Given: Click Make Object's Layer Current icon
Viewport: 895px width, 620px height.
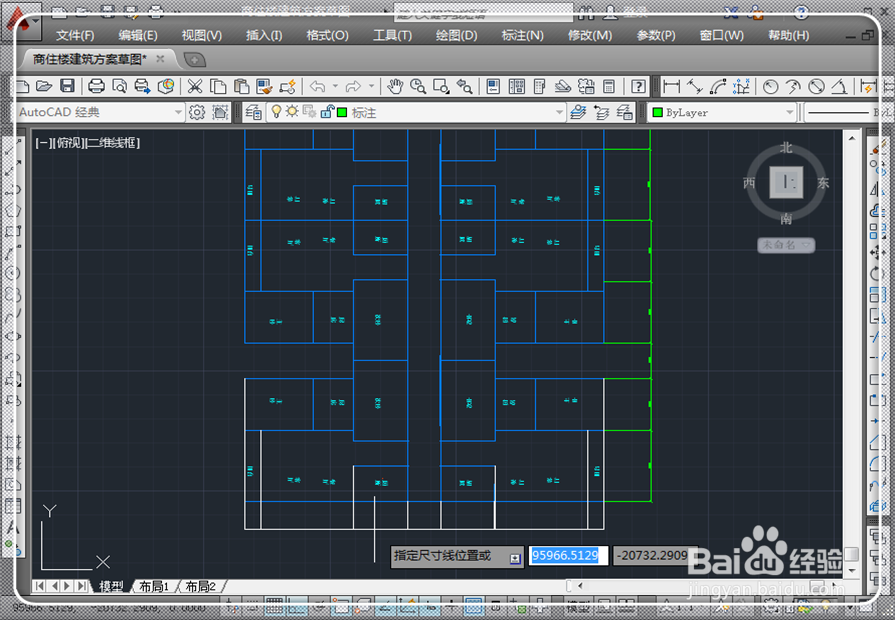Looking at the screenshot, I should coord(578,112).
